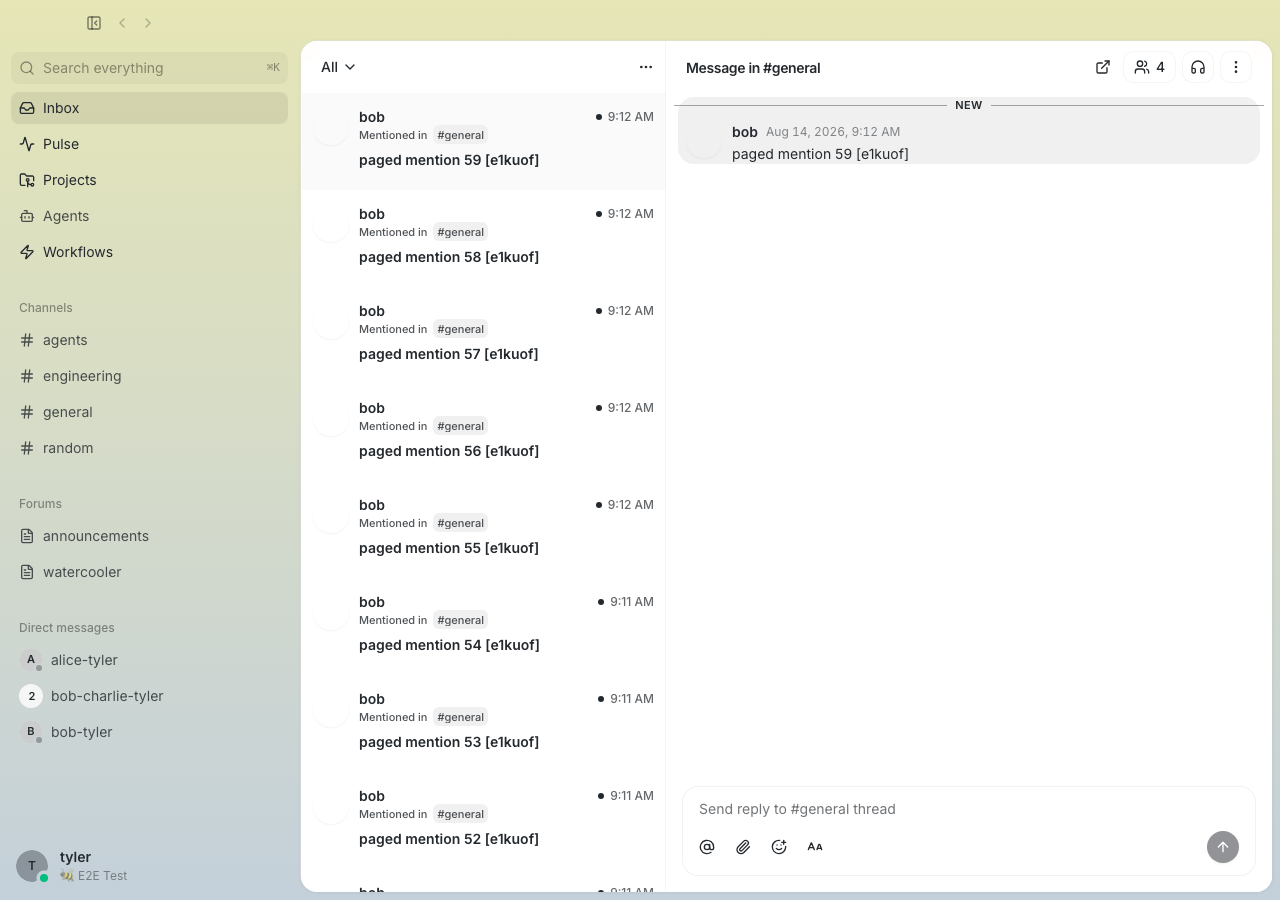1280x900 pixels.
Task: Select the paged mention 55 notification
Action: click(483, 529)
